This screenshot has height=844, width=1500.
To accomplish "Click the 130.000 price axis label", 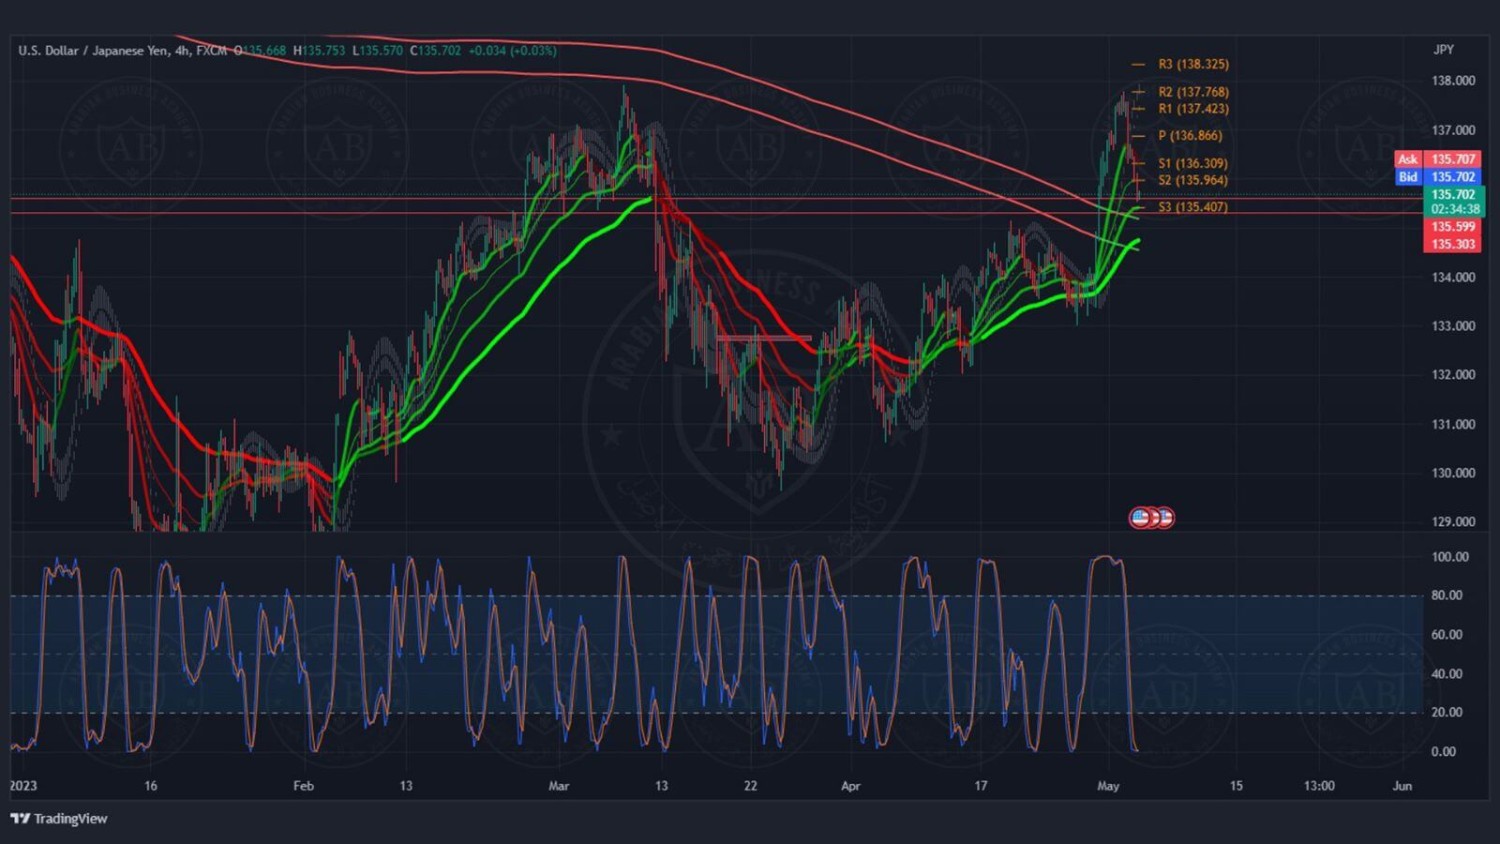I will [1453, 474].
